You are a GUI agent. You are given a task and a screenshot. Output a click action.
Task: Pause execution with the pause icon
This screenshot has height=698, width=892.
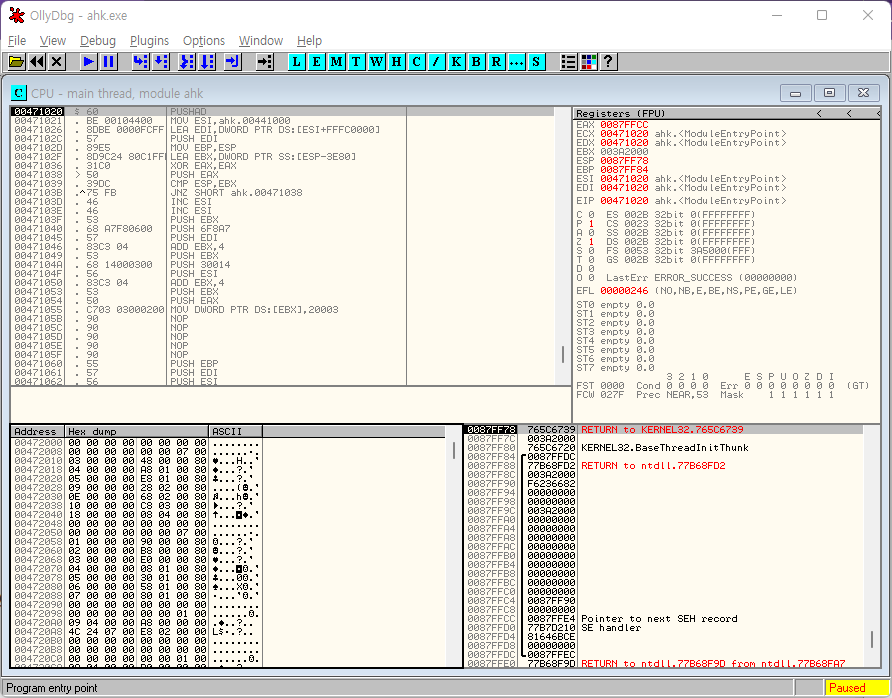[x=108, y=61]
